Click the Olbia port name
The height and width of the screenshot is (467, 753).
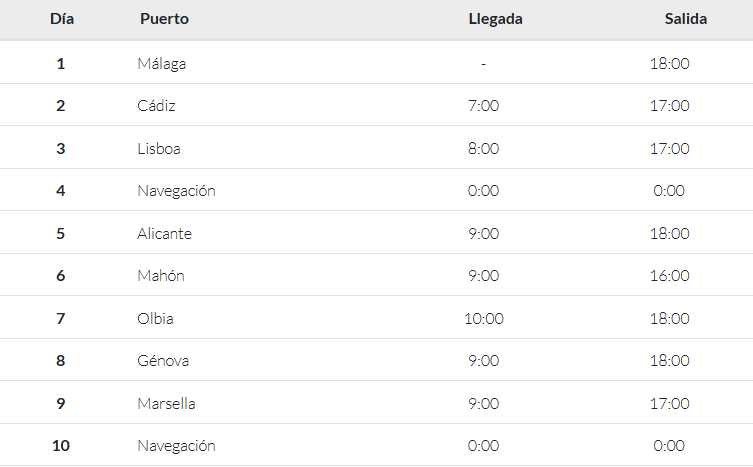(155, 319)
